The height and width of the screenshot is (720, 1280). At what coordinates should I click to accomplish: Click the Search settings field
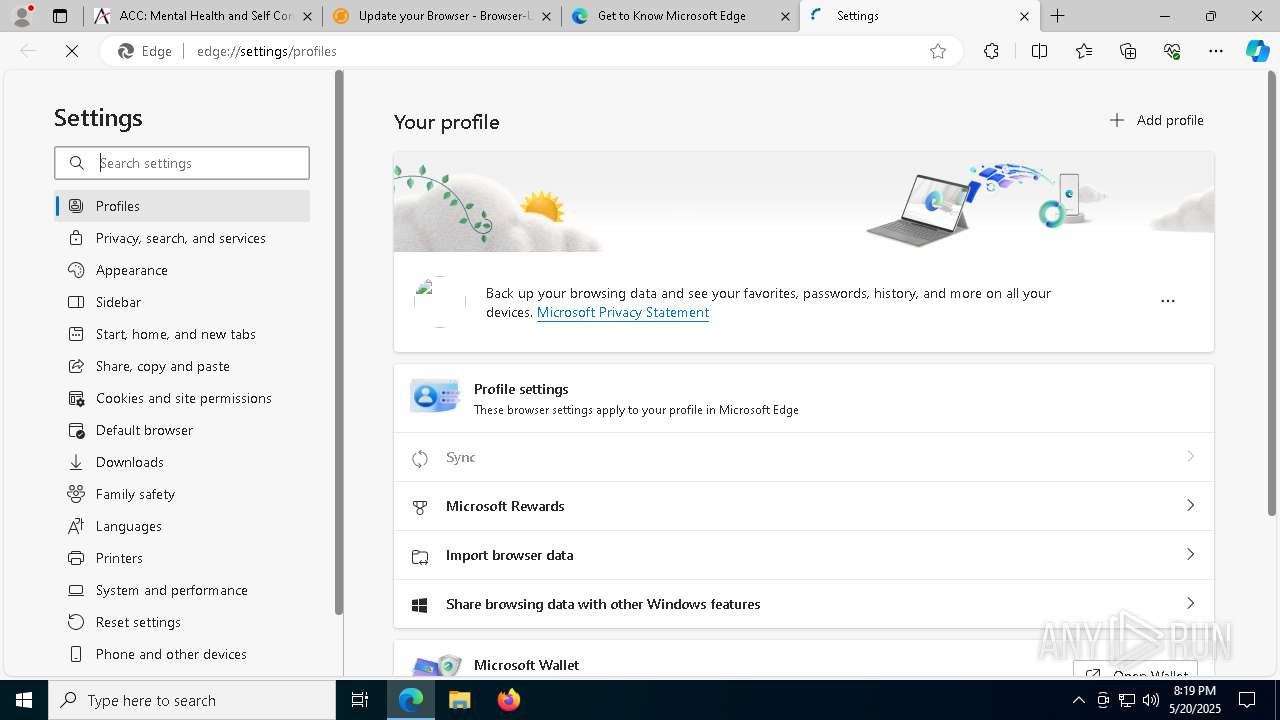click(182, 163)
